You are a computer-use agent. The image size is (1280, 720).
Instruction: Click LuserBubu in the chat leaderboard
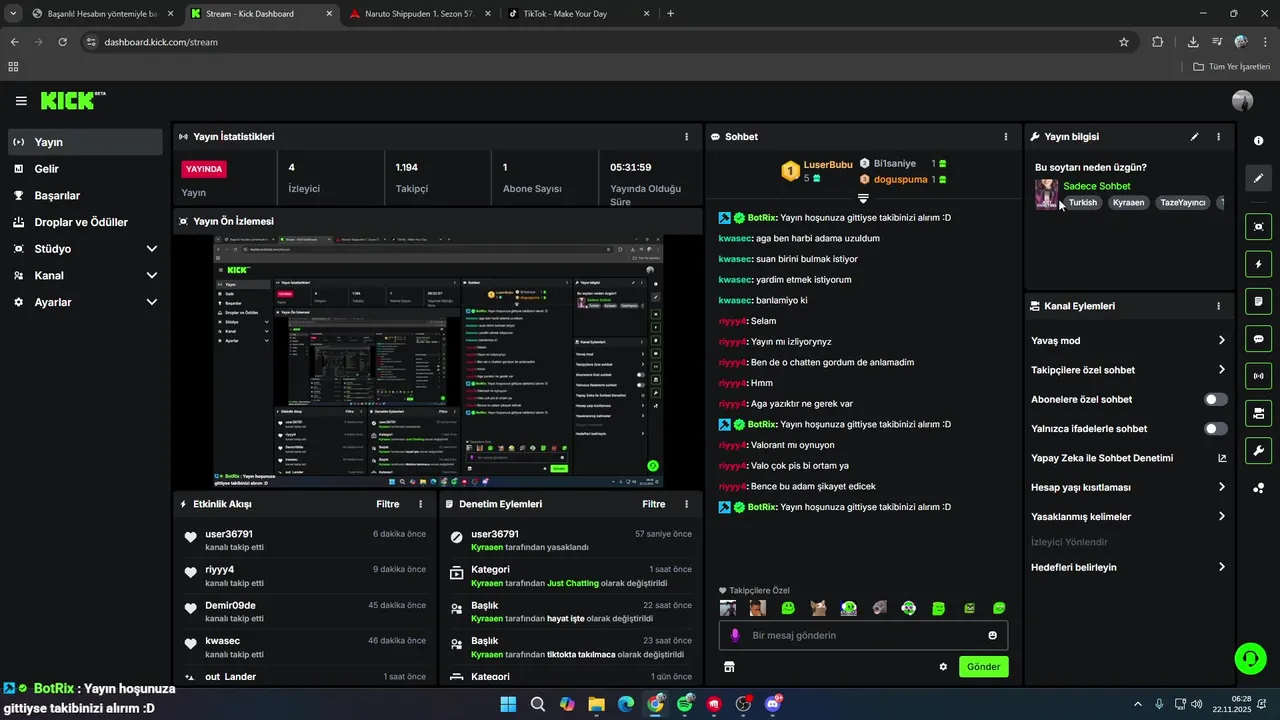click(x=828, y=164)
